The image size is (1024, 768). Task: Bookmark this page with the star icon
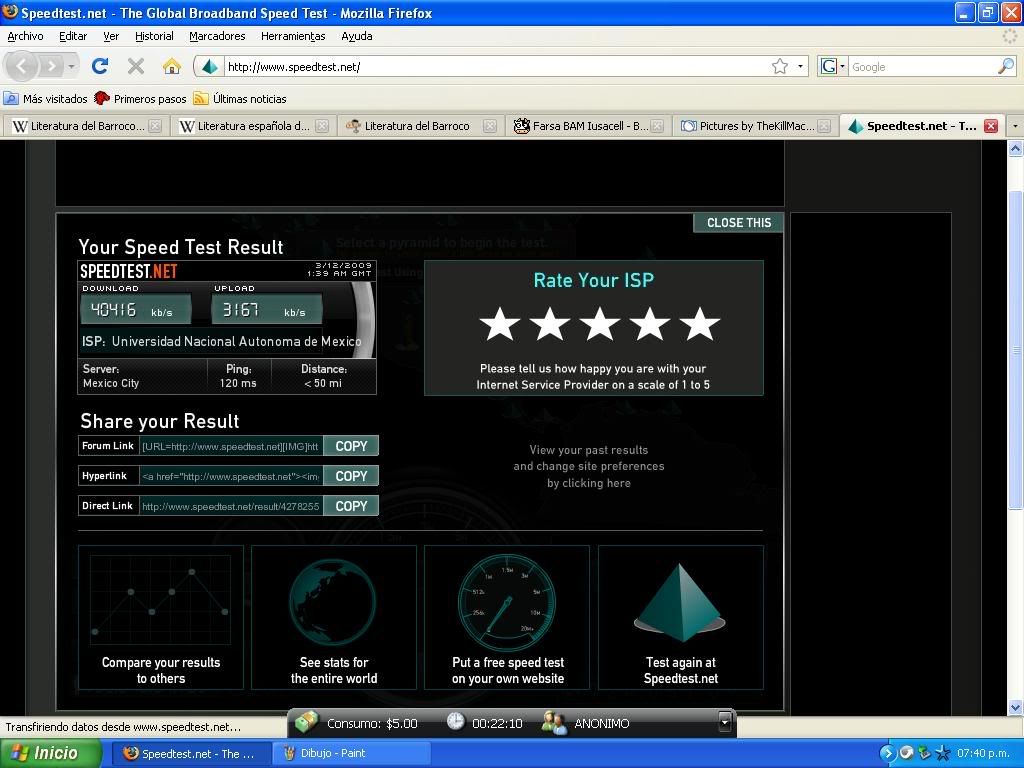coord(780,67)
